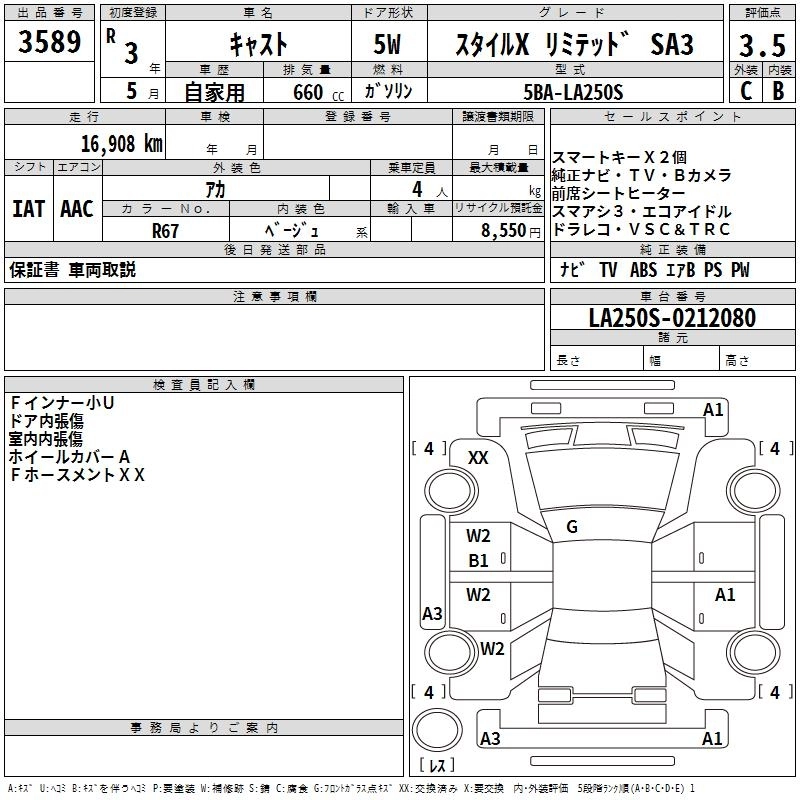Click spare tire レス label
This screenshot has width=800, height=800.
pos(437,764)
